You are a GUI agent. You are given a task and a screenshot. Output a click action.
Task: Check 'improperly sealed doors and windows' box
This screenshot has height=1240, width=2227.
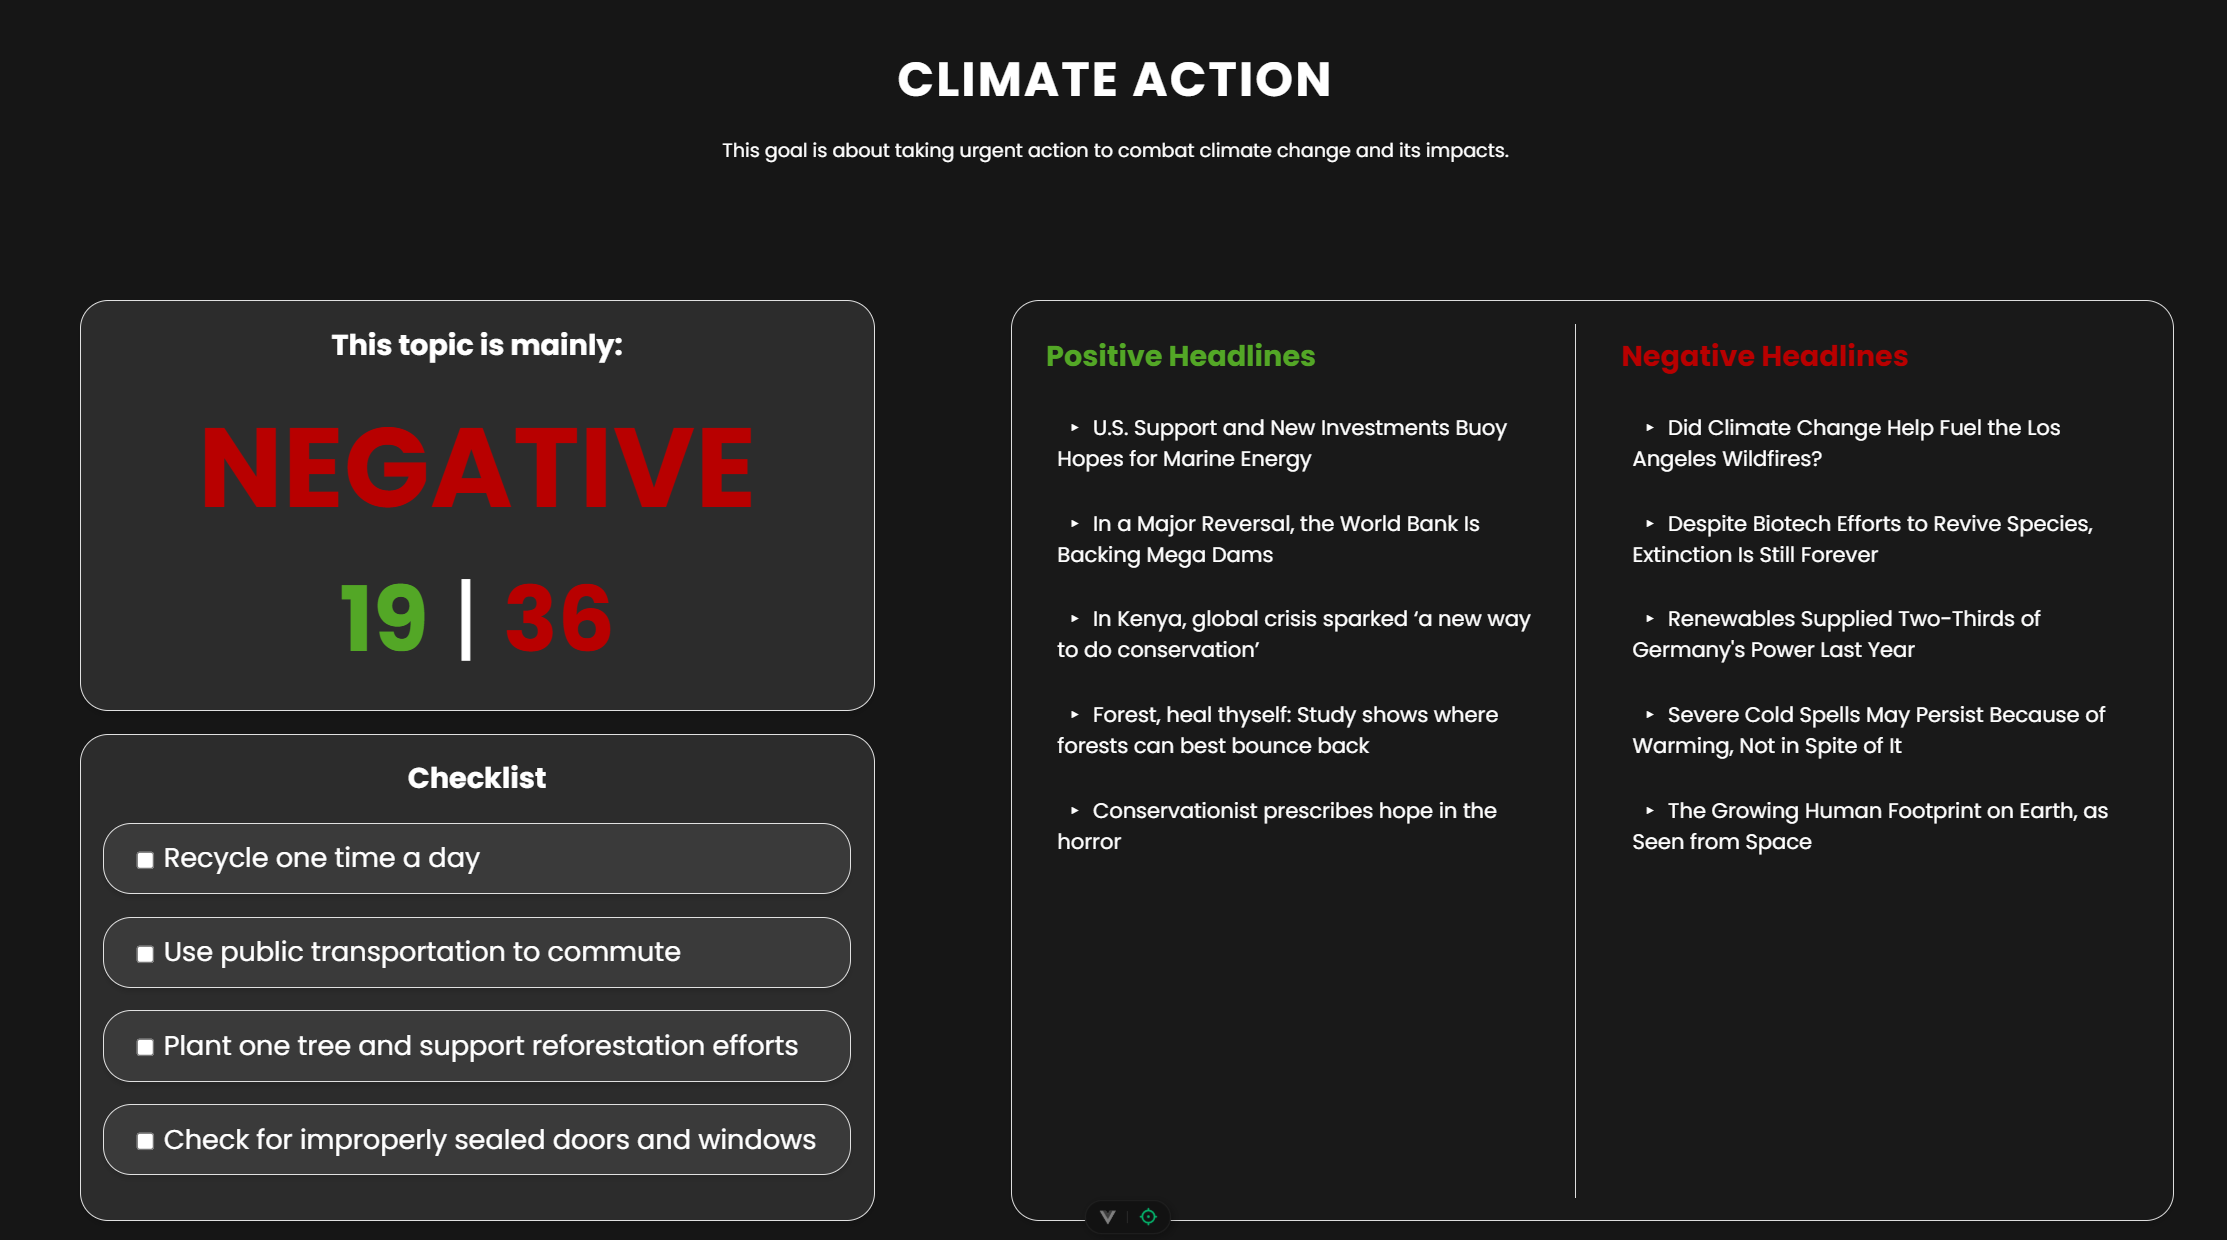(145, 1141)
